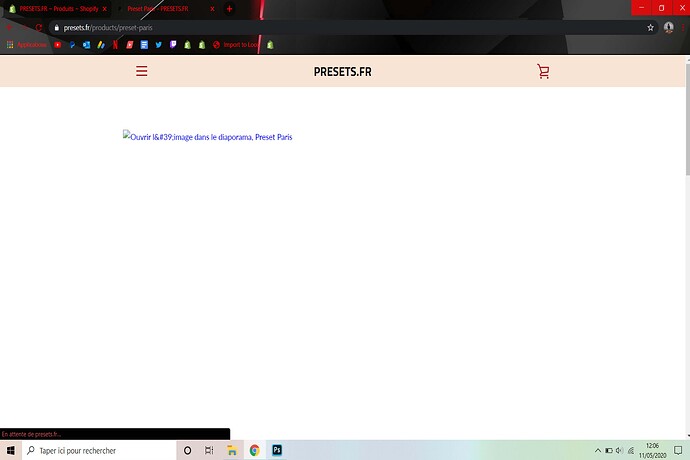The width and height of the screenshot is (690, 460).
Task: Open the Chrome profile avatar
Action: [x=668, y=27]
